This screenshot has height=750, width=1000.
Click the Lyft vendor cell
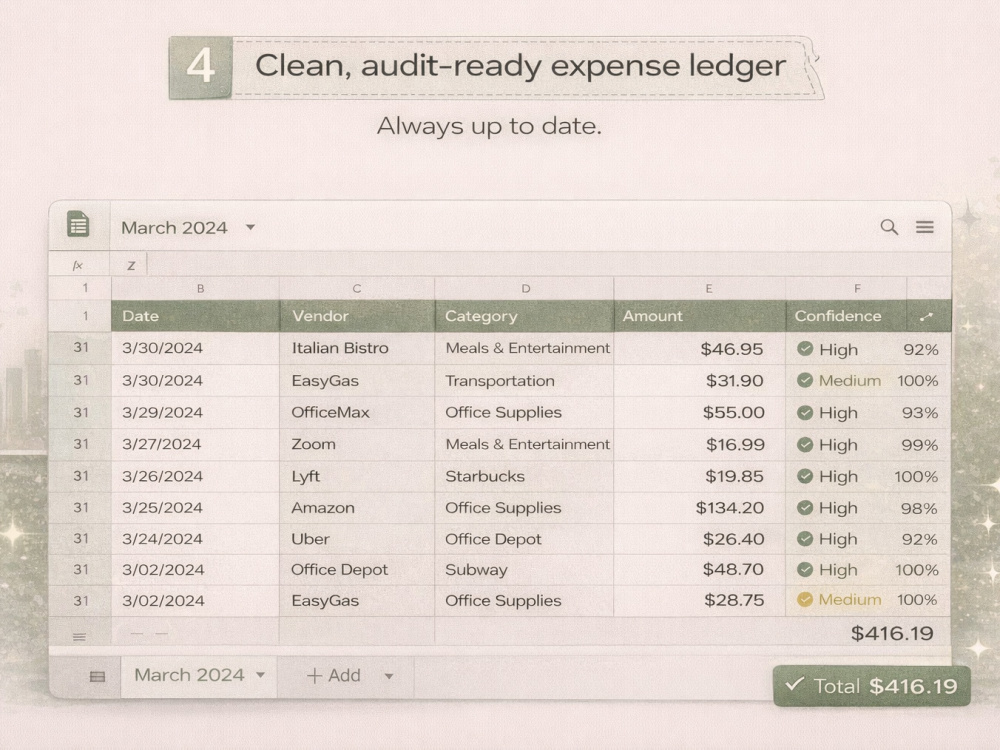[357, 476]
